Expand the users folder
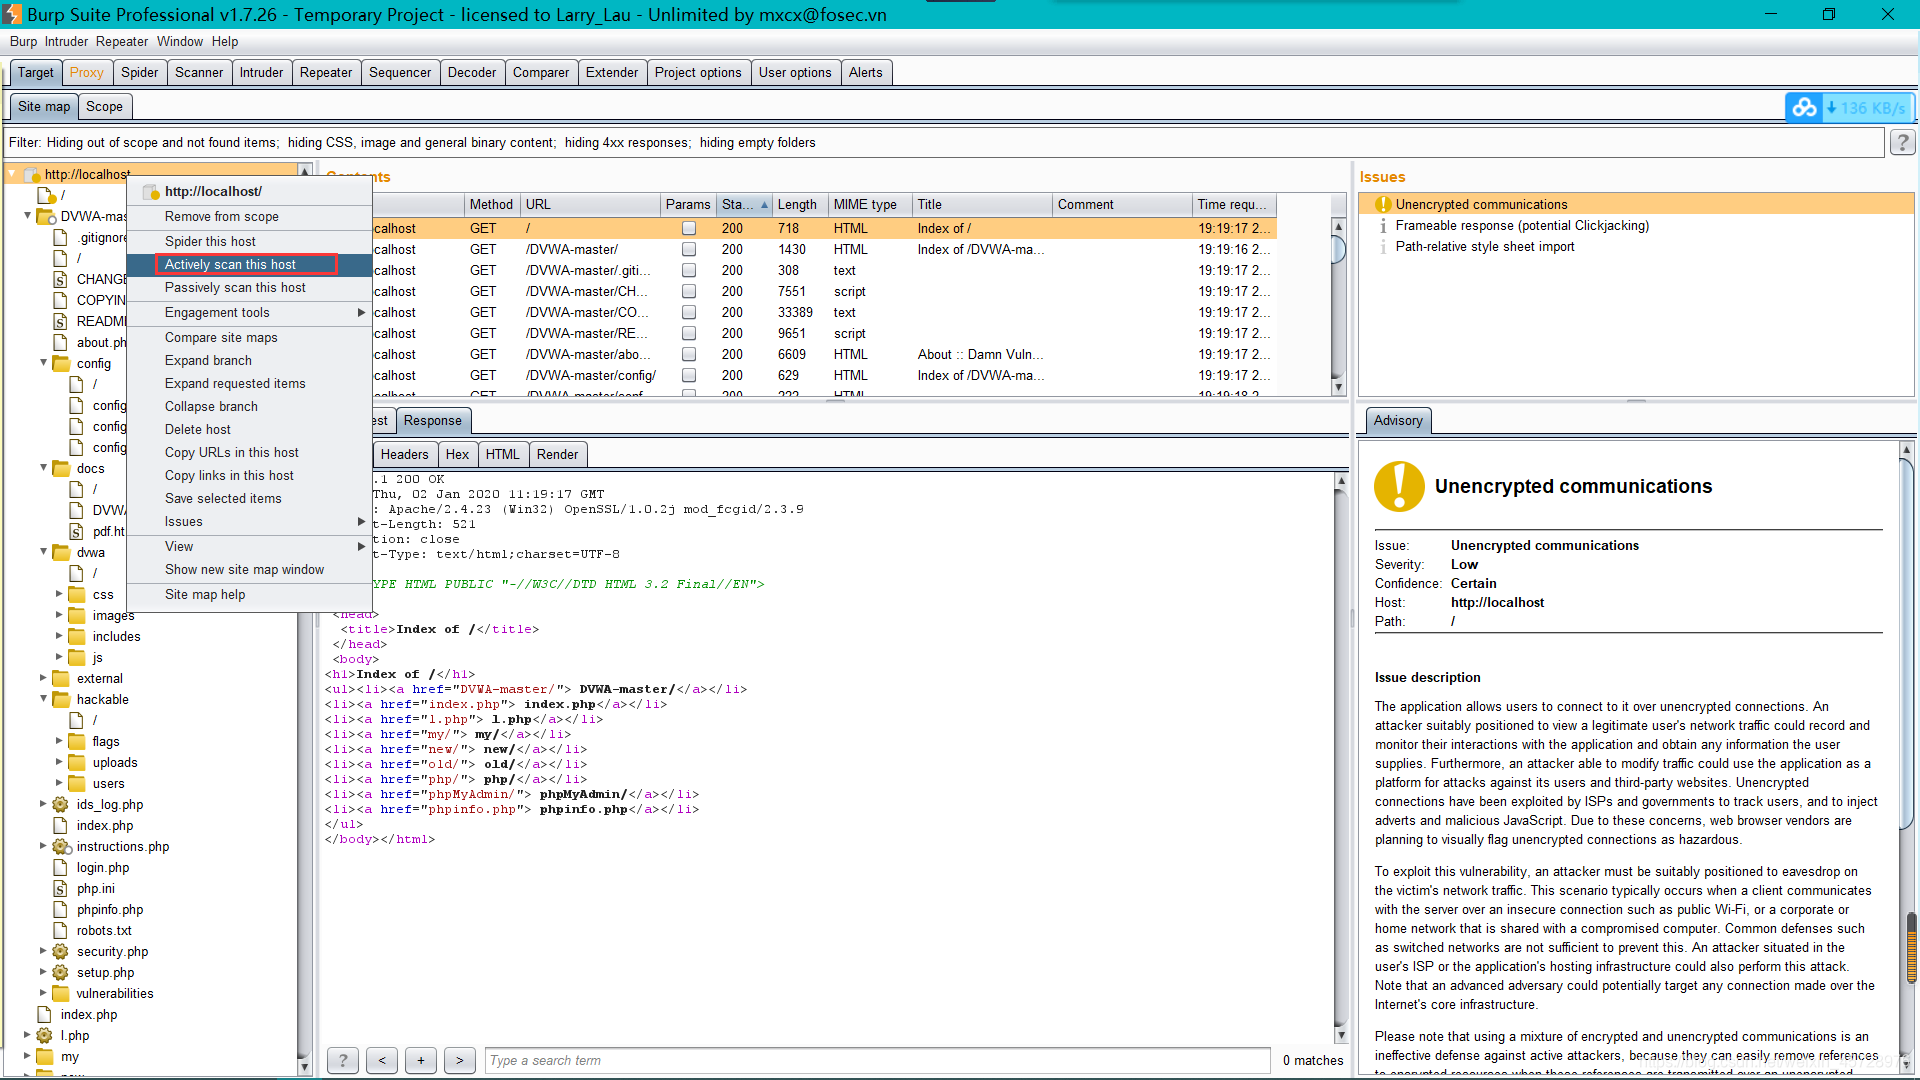This screenshot has width=1920, height=1080. pyautogui.click(x=59, y=783)
